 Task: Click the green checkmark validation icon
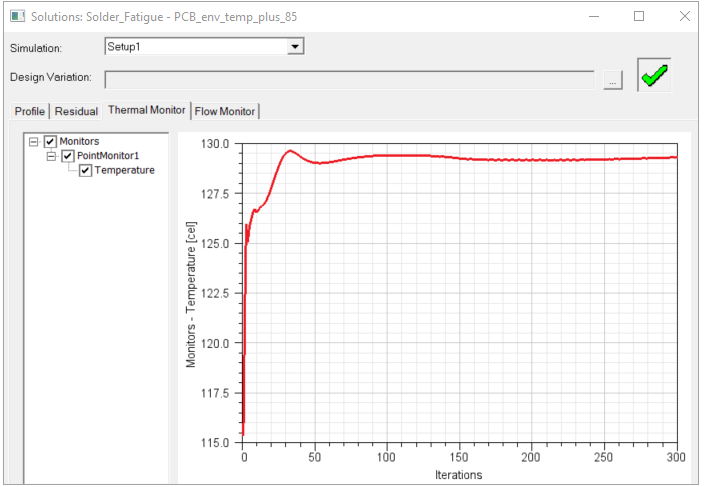(x=654, y=75)
